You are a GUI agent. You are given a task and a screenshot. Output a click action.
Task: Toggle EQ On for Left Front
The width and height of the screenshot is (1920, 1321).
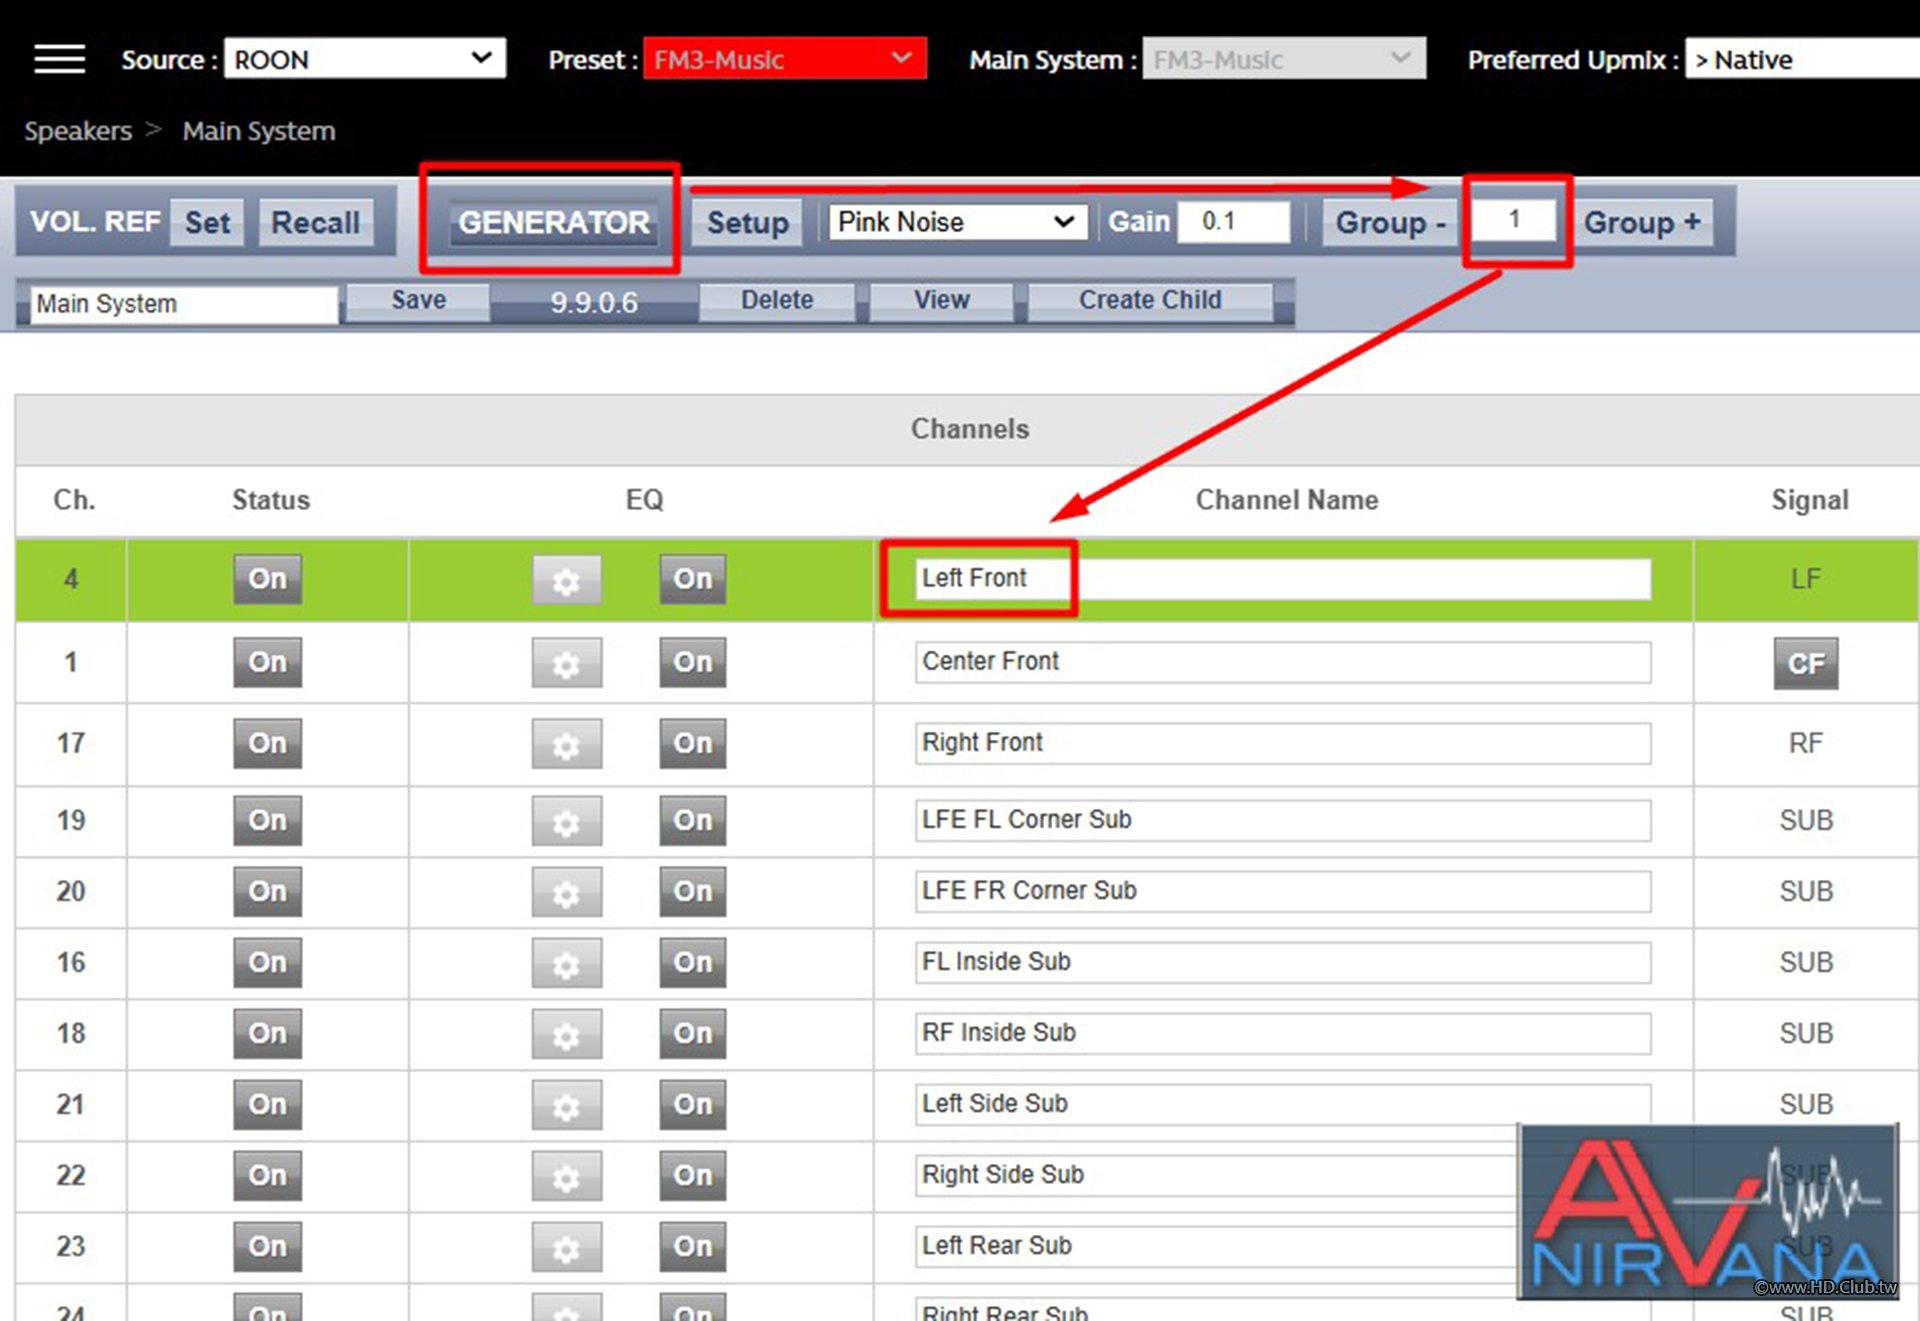point(692,579)
